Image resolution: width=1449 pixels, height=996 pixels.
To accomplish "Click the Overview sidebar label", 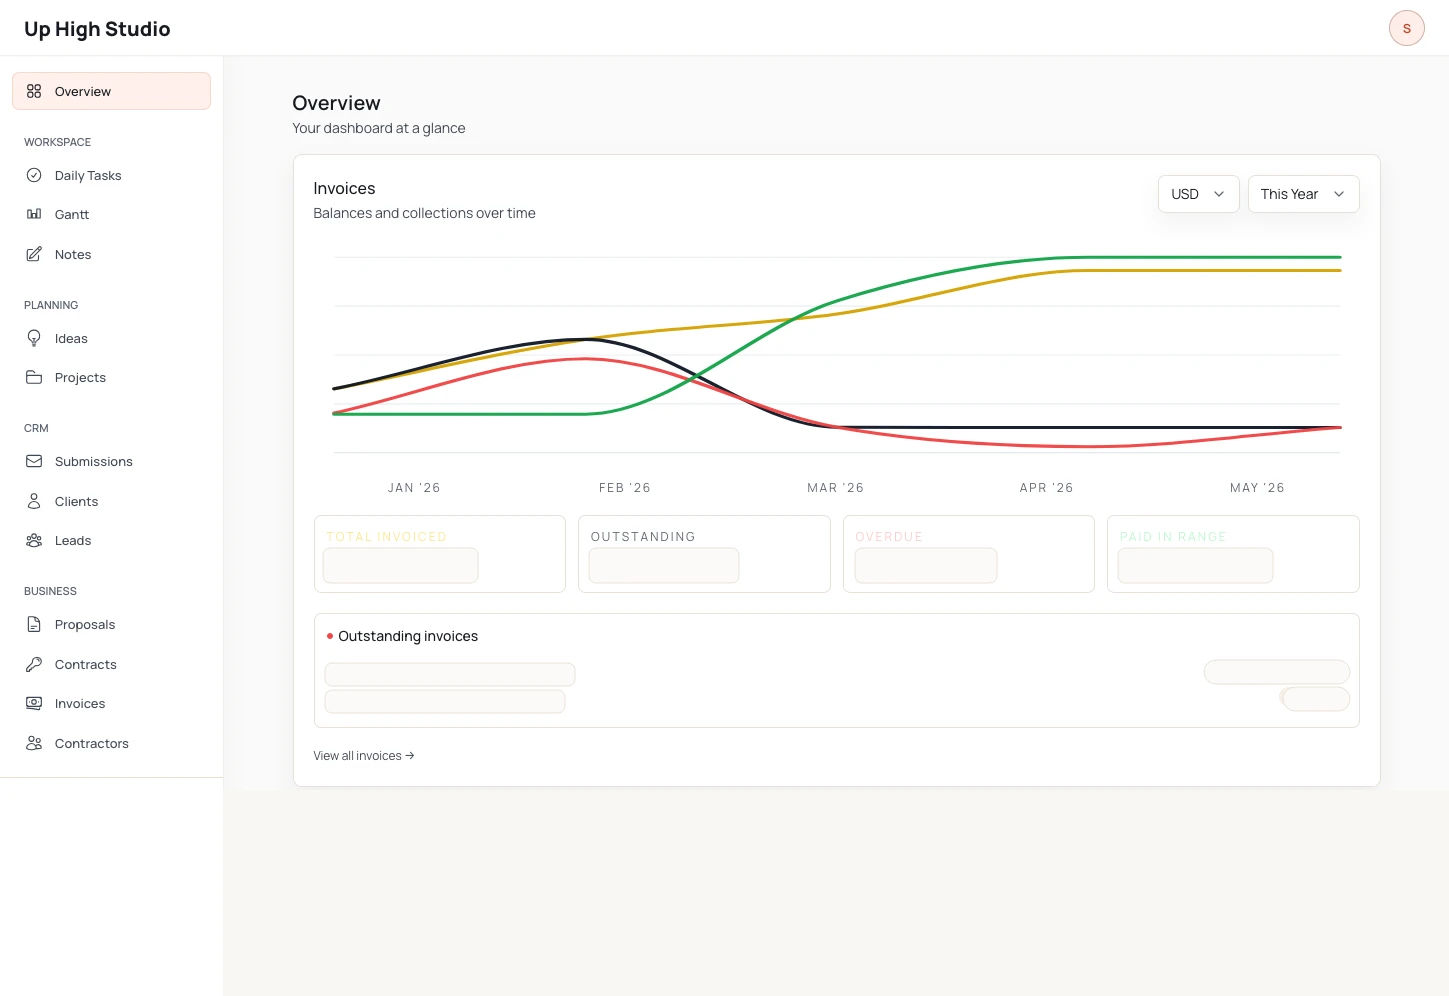I will point(83,91).
